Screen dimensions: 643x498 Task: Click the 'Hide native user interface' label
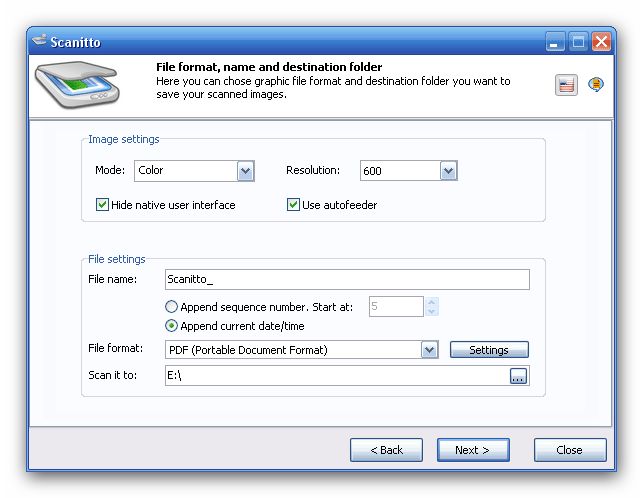(173, 205)
